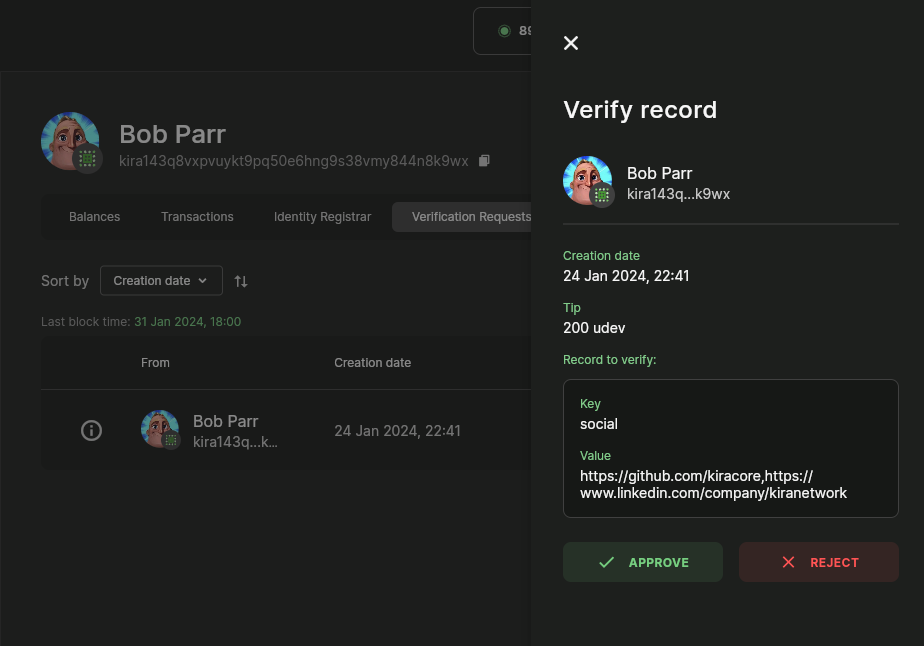Close the Verify record panel
This screenshot has height=646, width=924.
[571, 43]
